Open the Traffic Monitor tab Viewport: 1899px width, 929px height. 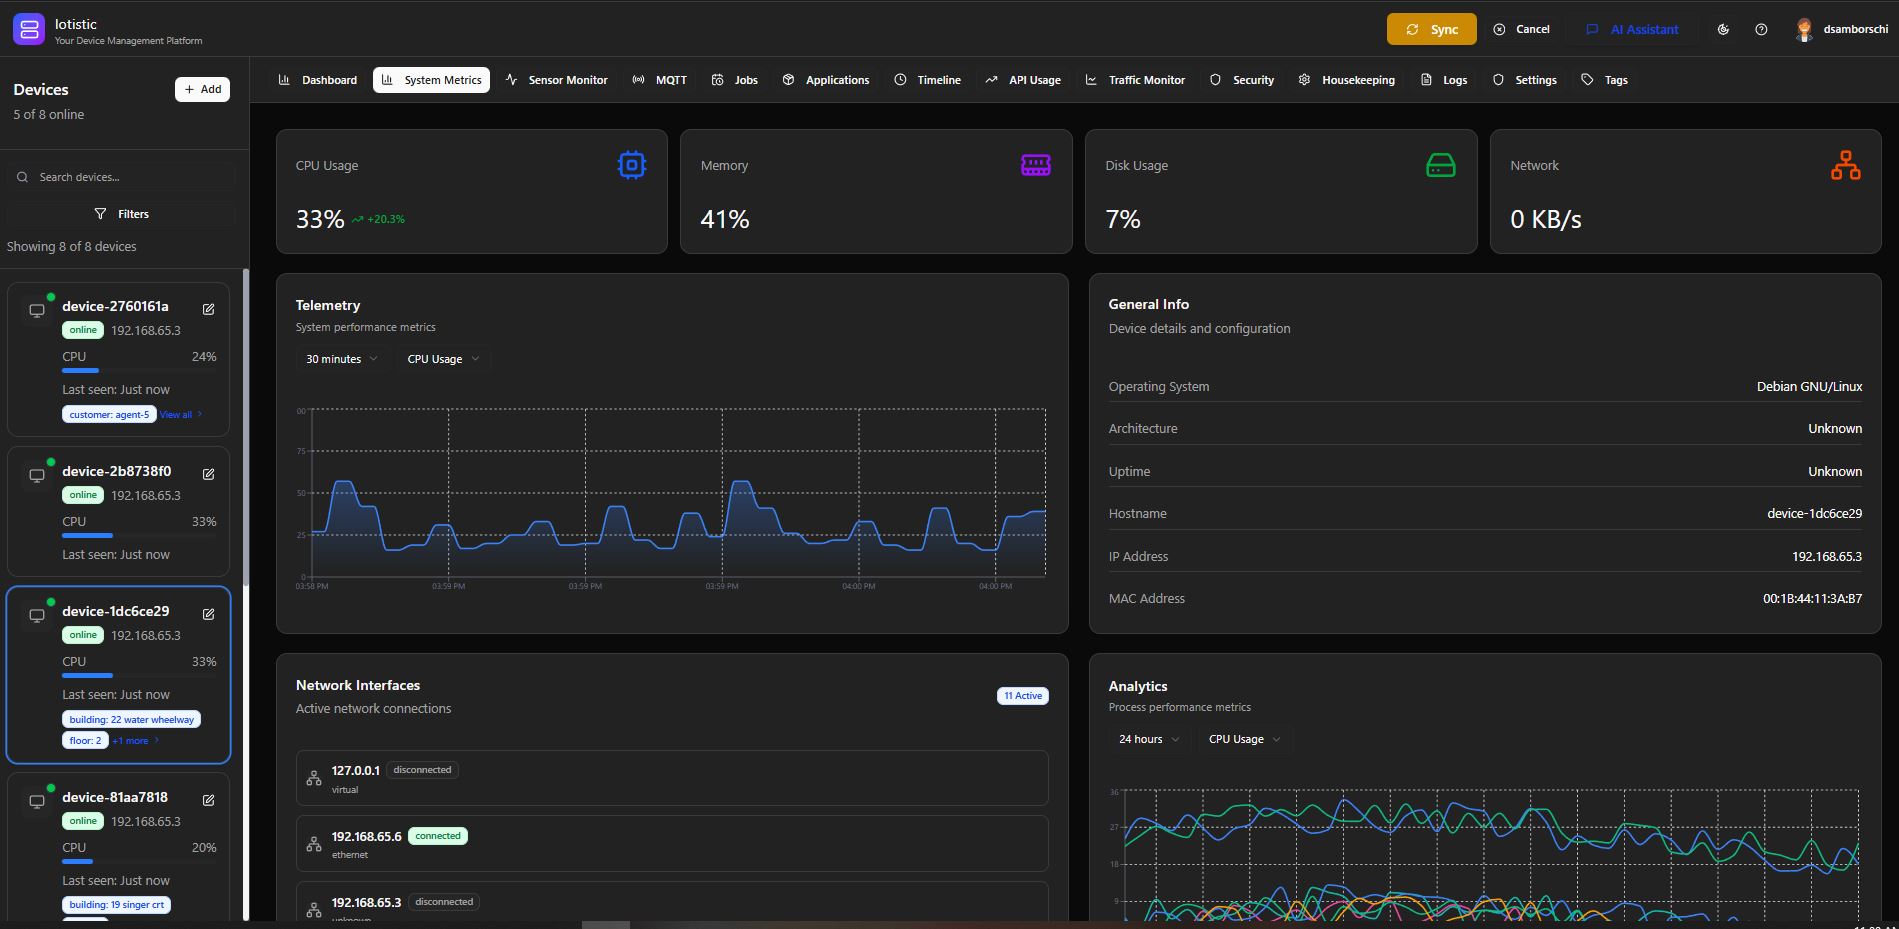(1135, 80)
